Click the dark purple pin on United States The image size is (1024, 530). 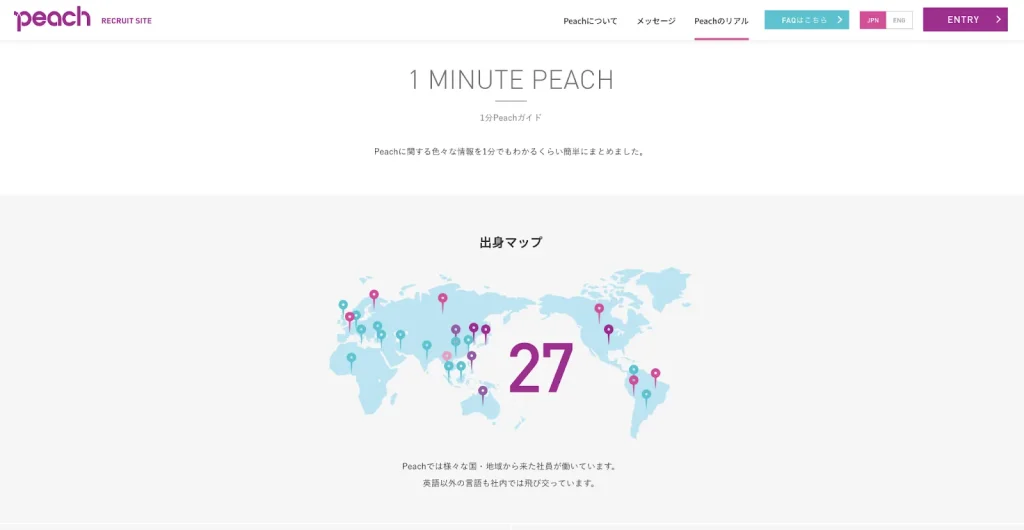[609, 332]
